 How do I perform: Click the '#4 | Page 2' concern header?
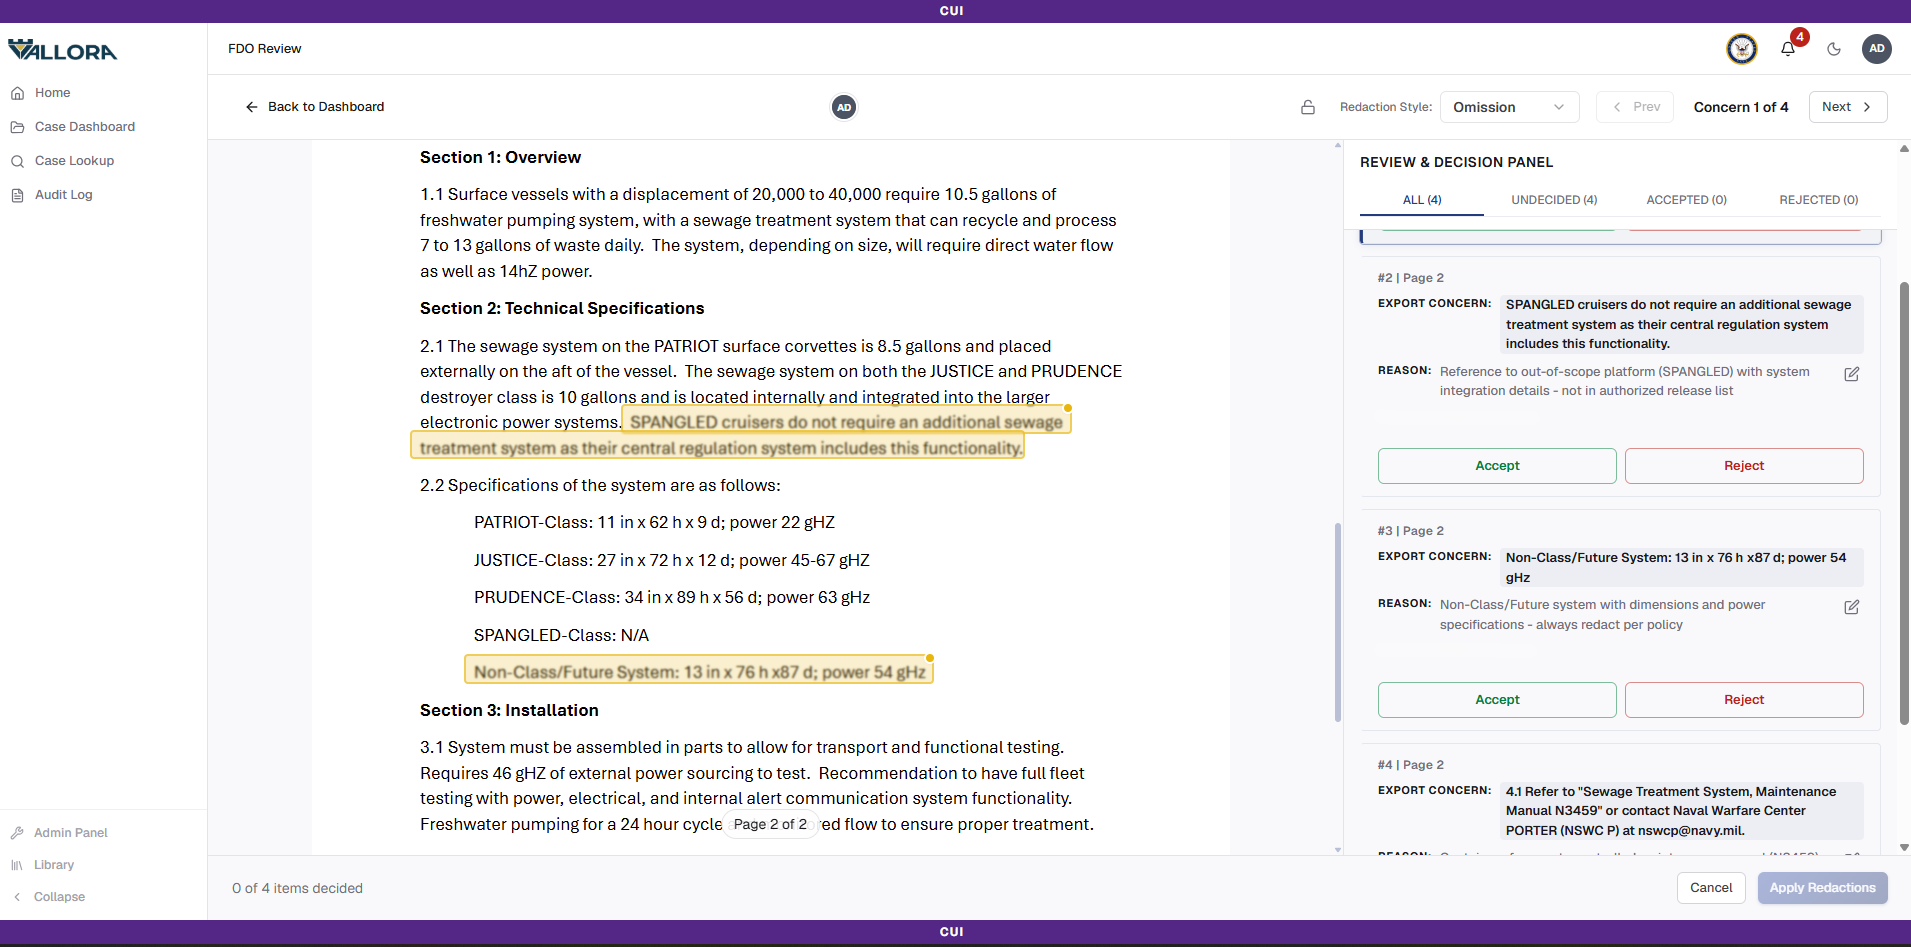[x=1410, y=765]
